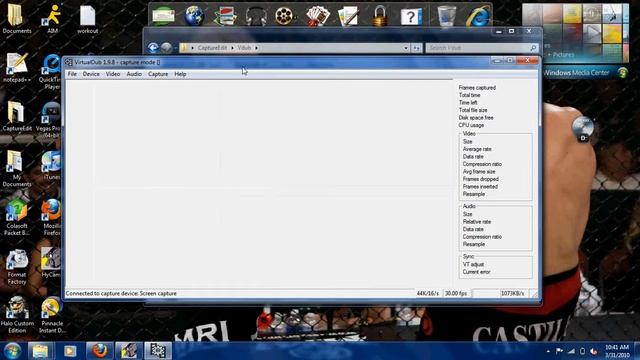Click the padlock icon in the top dock
The width and height of the screenshot is (640, 360).
coord(380,16)
